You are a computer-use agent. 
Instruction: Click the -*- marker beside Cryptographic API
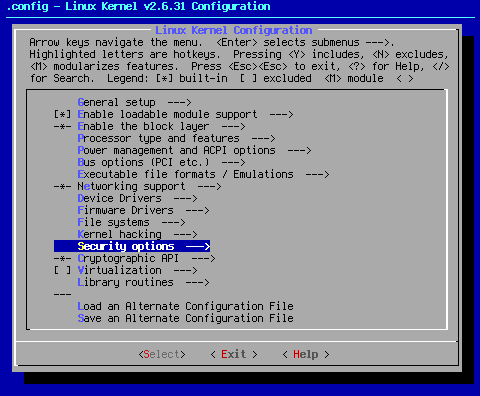pyautogui.click(x=63, y=258)
